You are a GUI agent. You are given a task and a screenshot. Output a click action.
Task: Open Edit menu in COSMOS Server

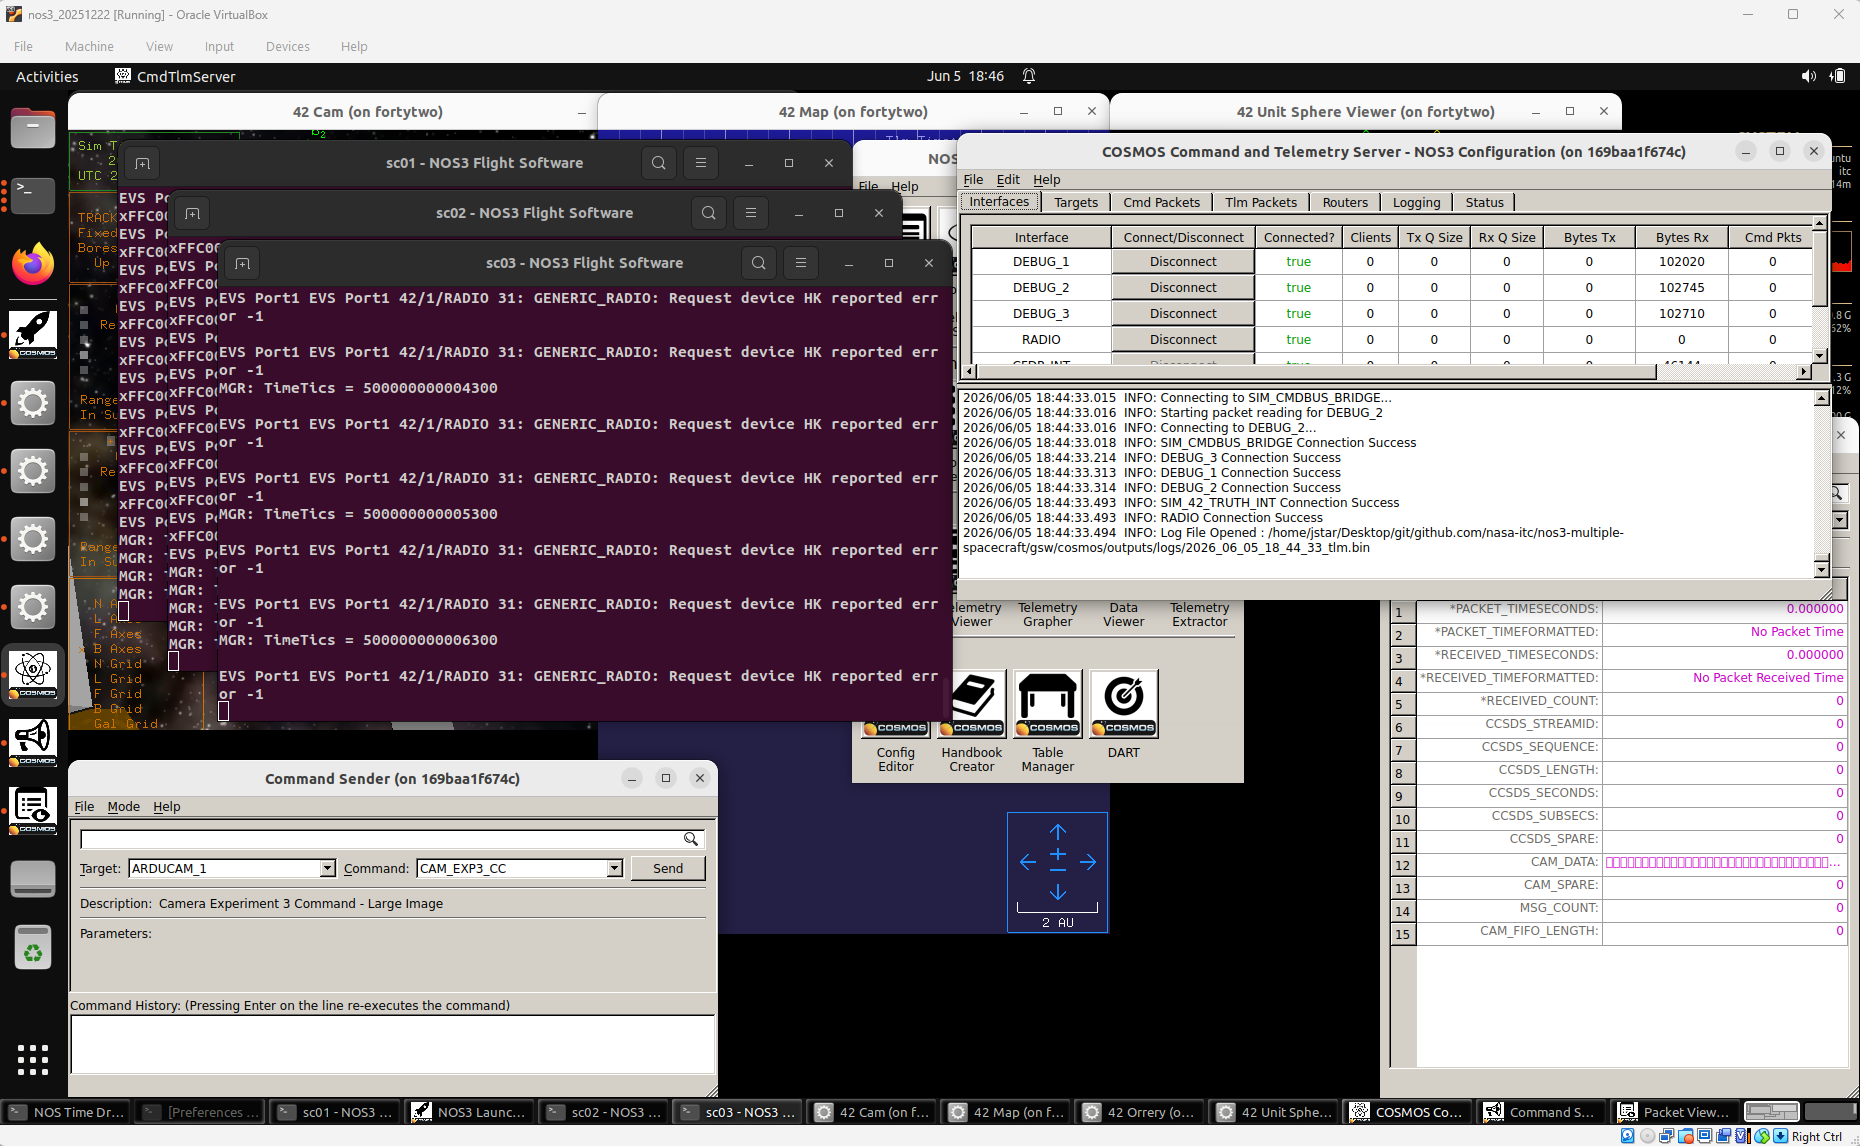point(1008,180)
